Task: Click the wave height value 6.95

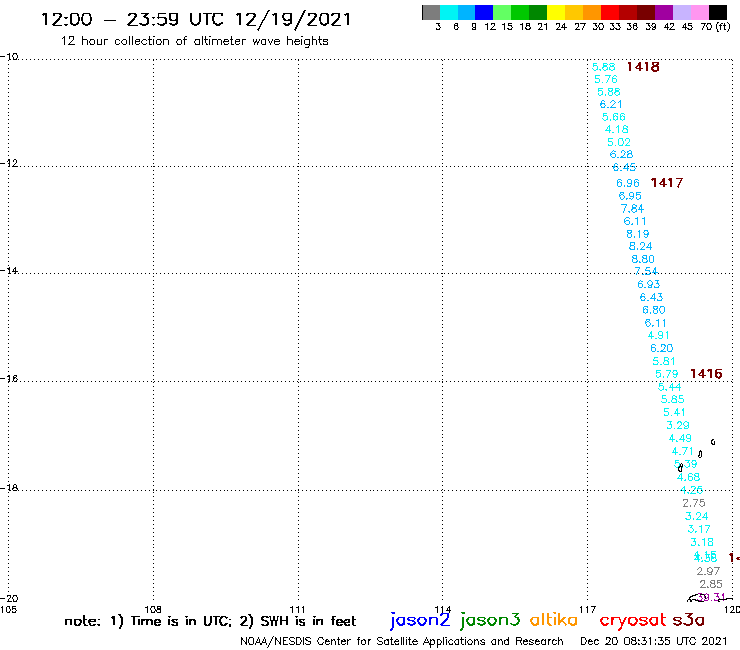Action: point(630,196)
